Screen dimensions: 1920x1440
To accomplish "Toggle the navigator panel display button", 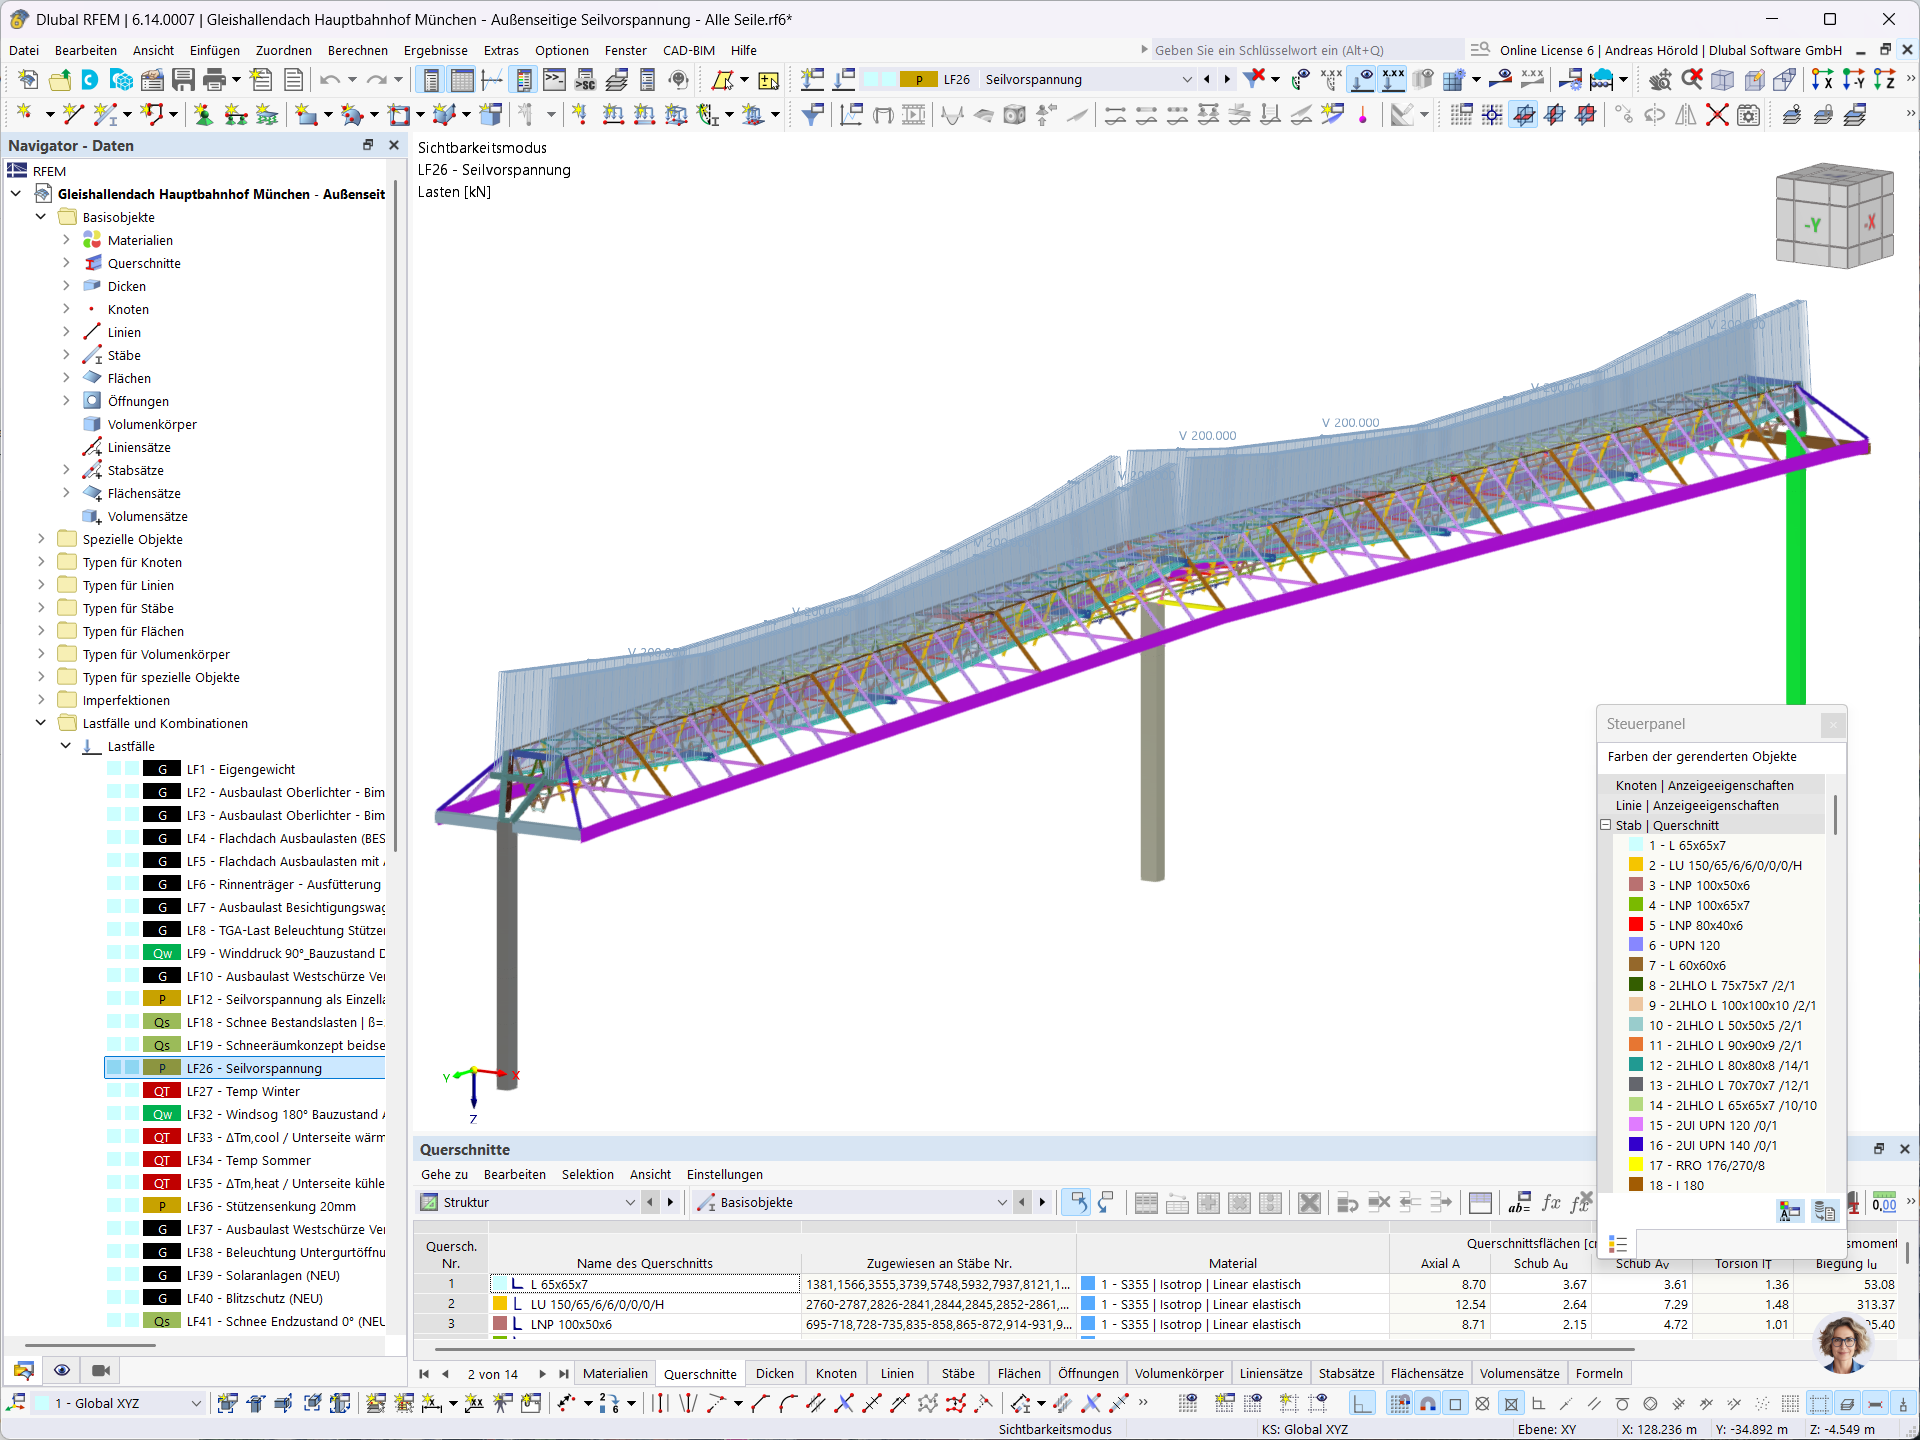I will tap(431, 80).
